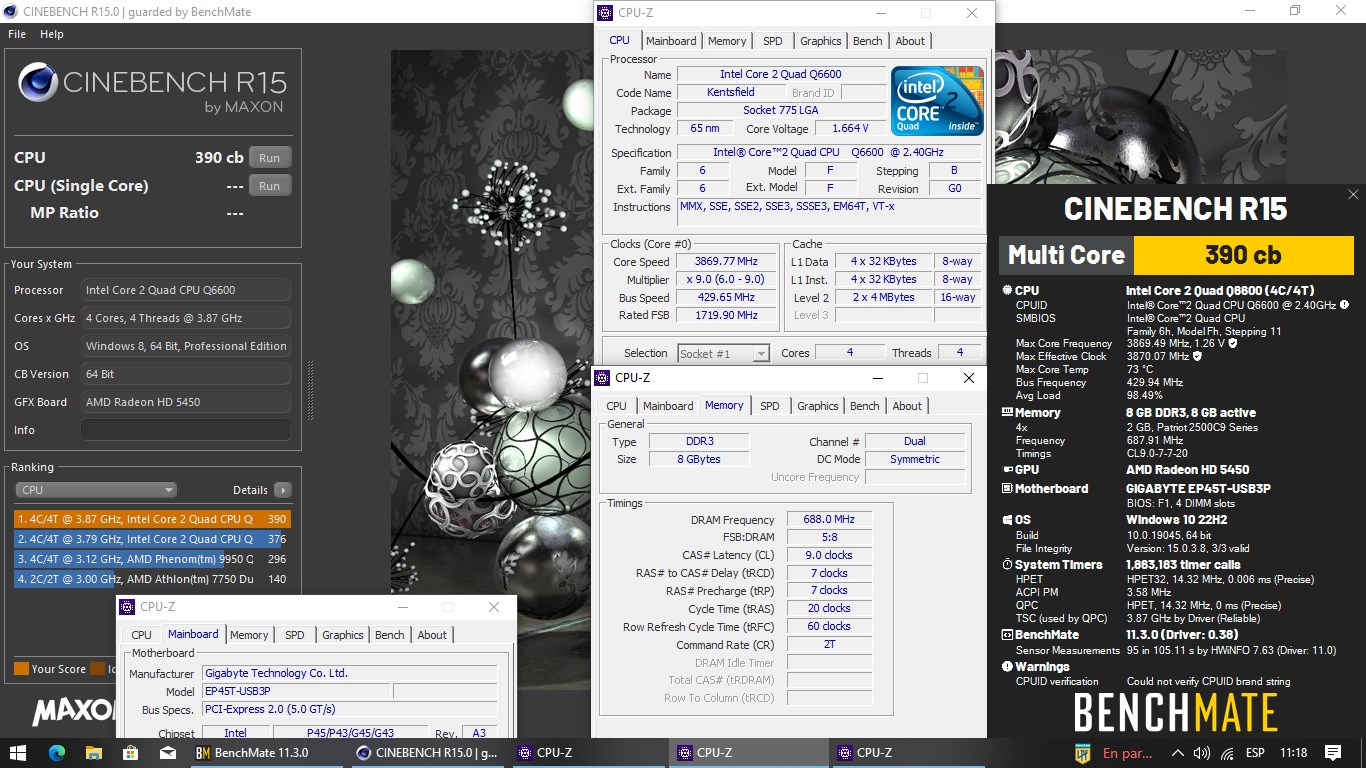
Task: Open the Mail app from the taskbar
Action: coord(168,753)
